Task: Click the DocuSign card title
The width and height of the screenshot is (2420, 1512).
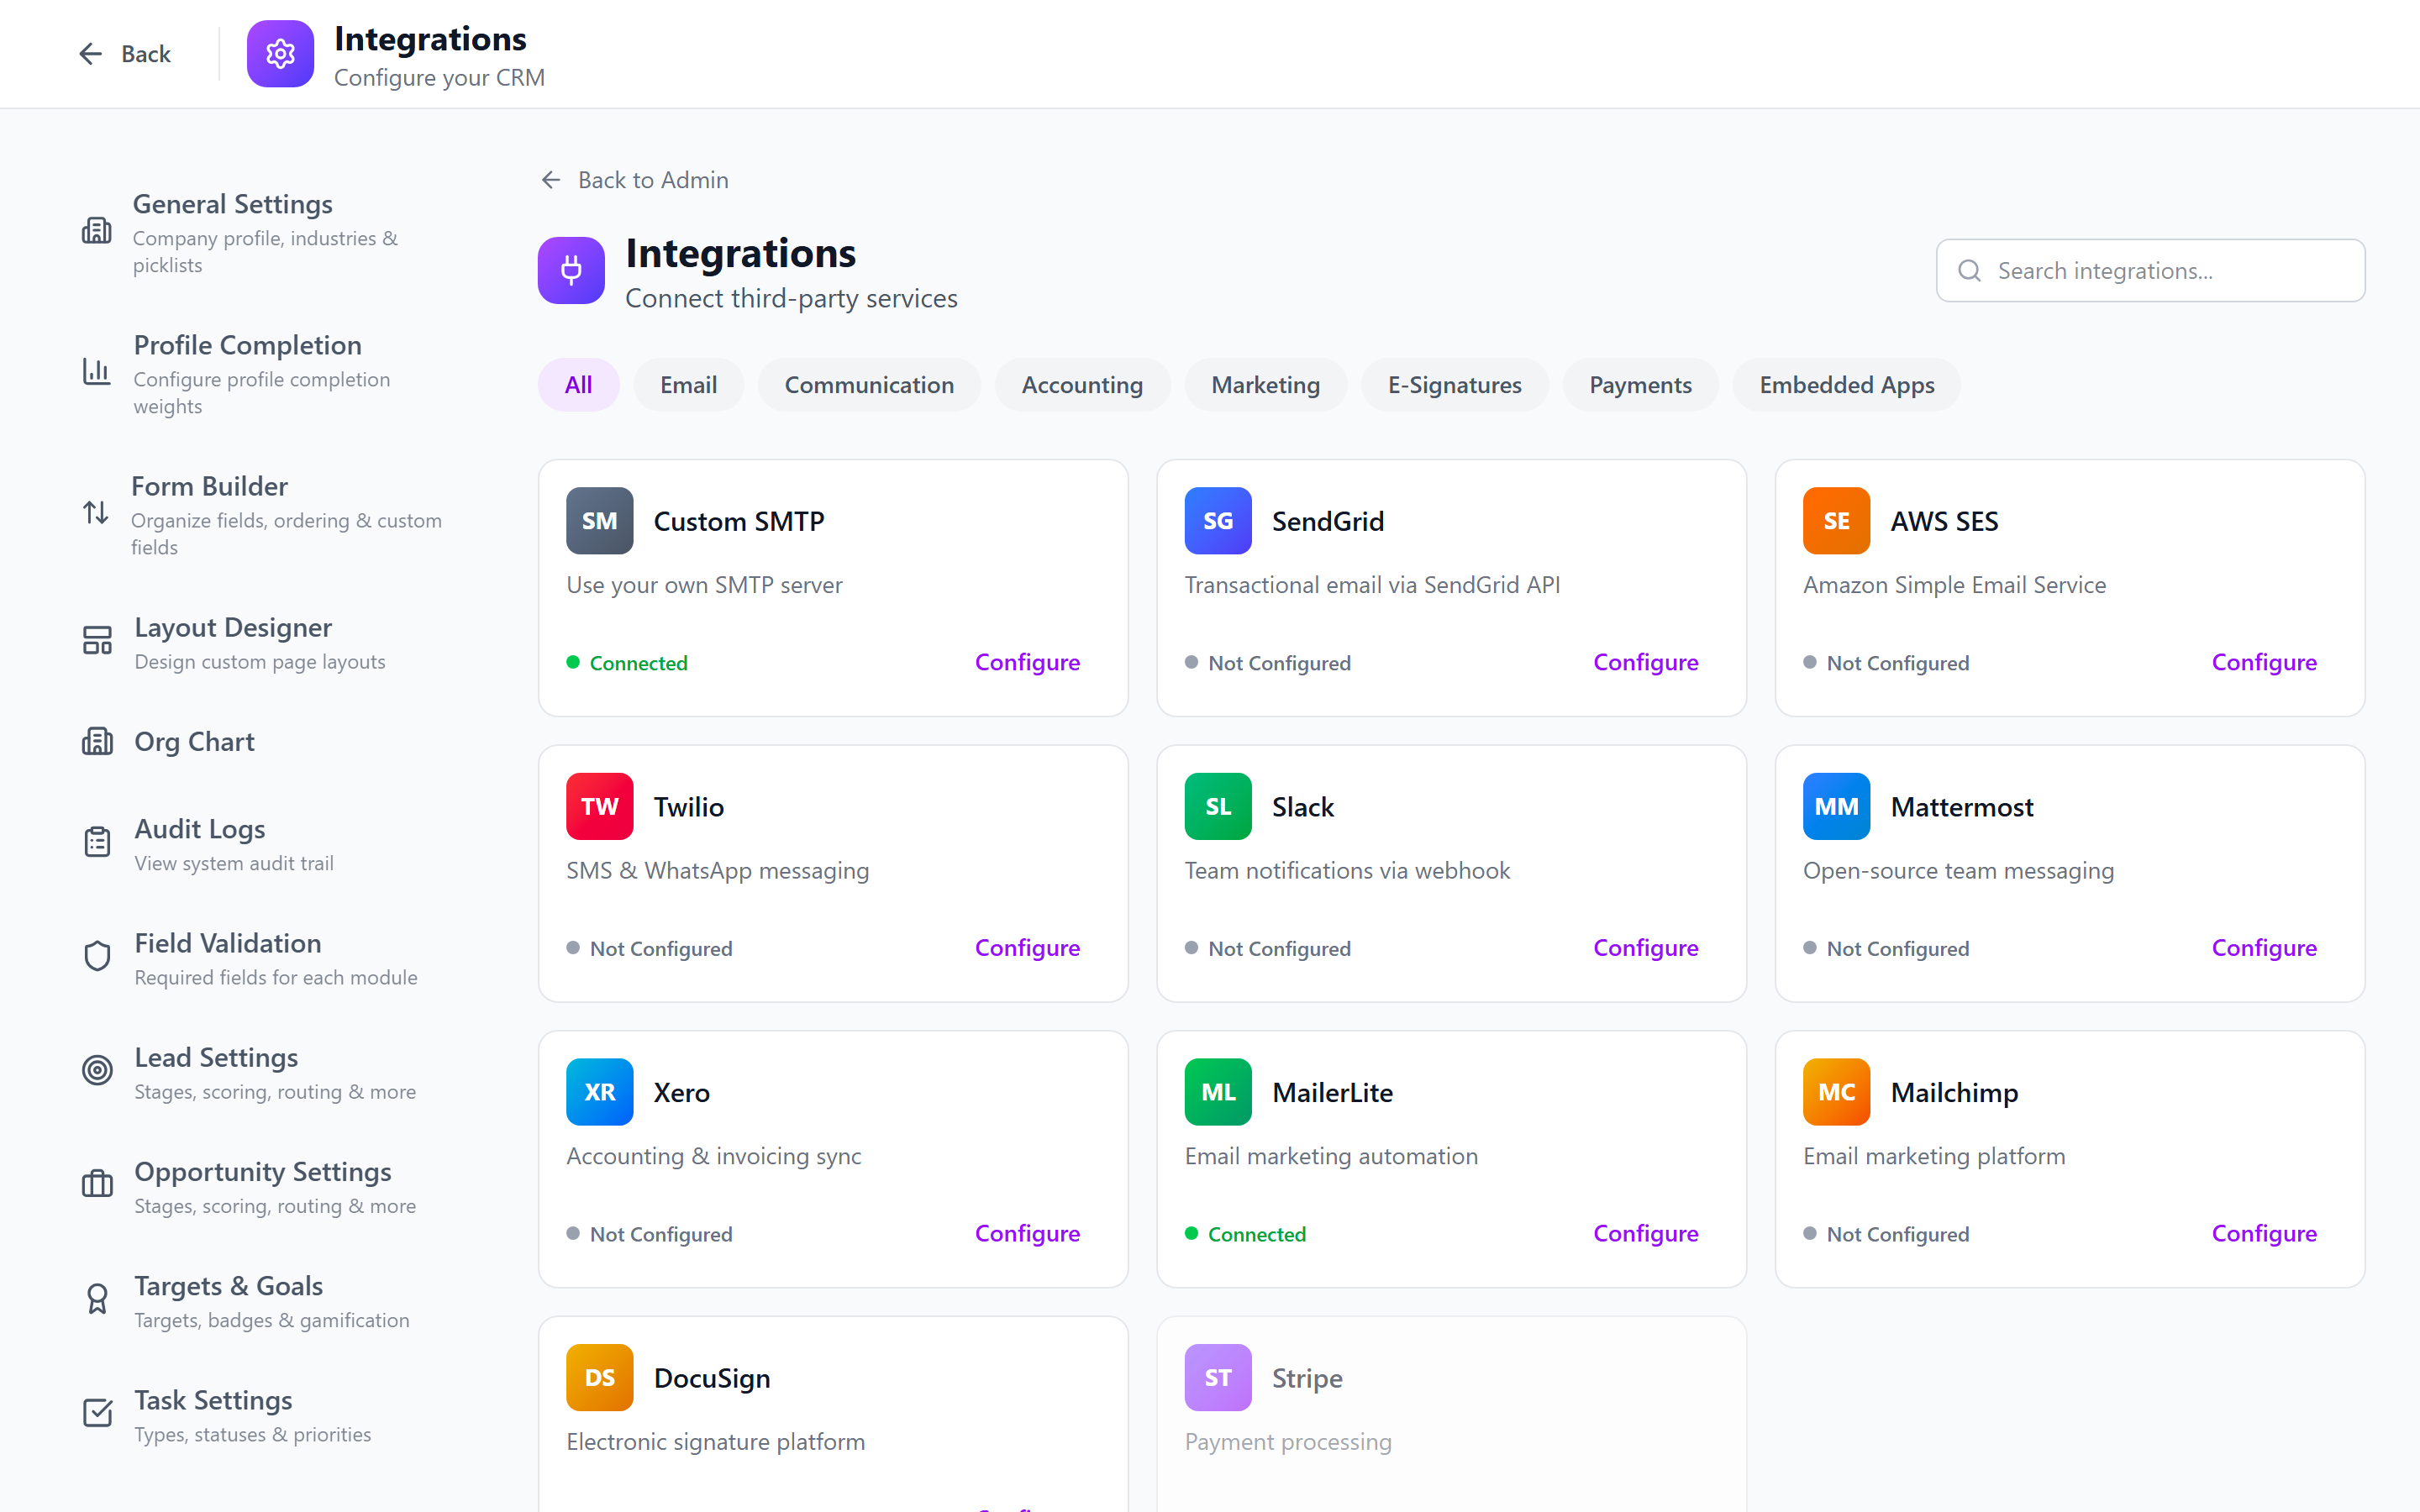Action: coord(711,1378)
